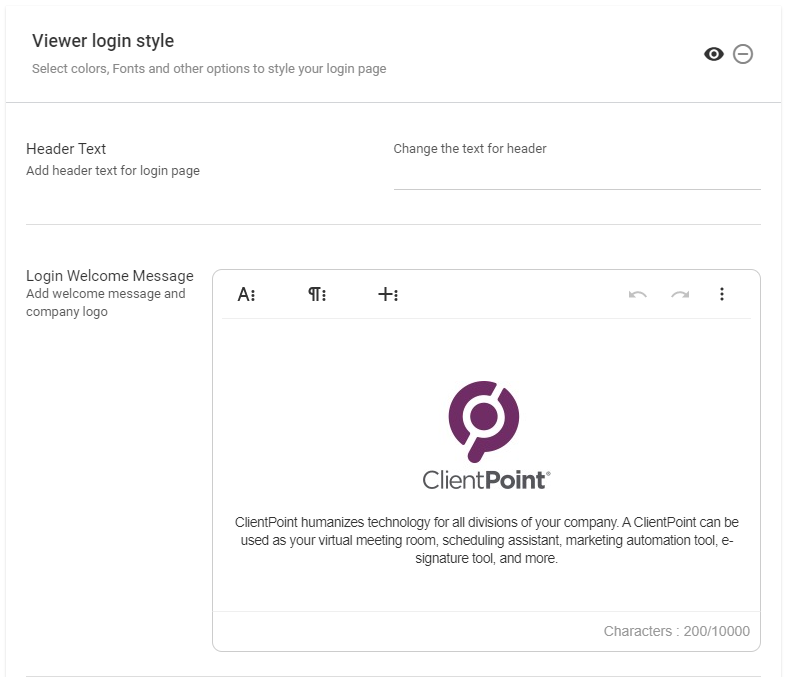Image resolution: width=787 pixels, height=677 pixels.
Task: Click the redo arrow in editor
Action: [x=680, y=294]
